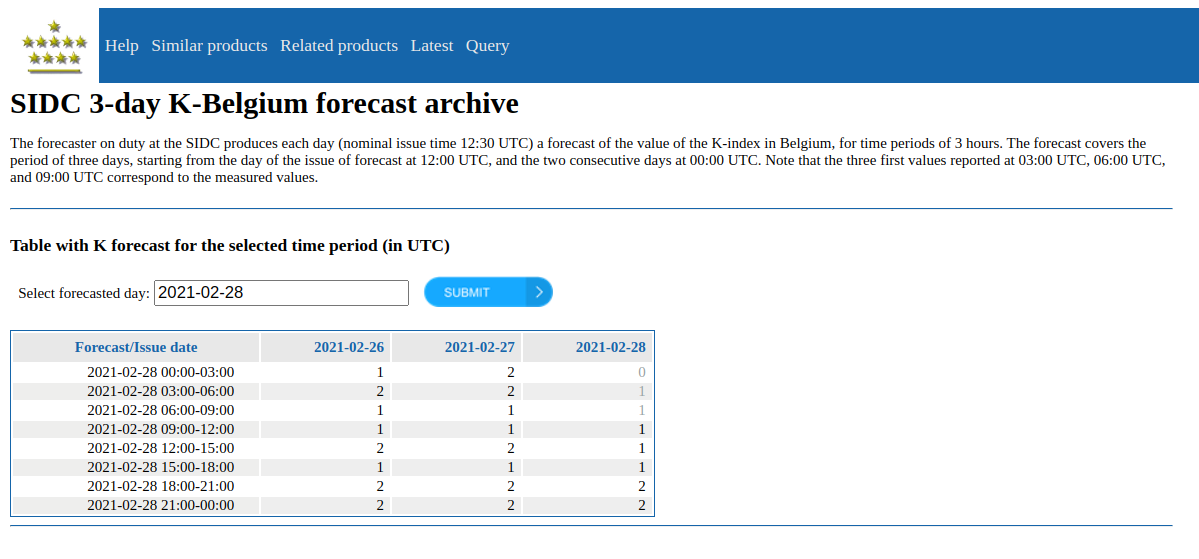This screenshot has height=559, width=1199.
Task: Select the 12:00-15:00 time period row label
Action: 160,448
